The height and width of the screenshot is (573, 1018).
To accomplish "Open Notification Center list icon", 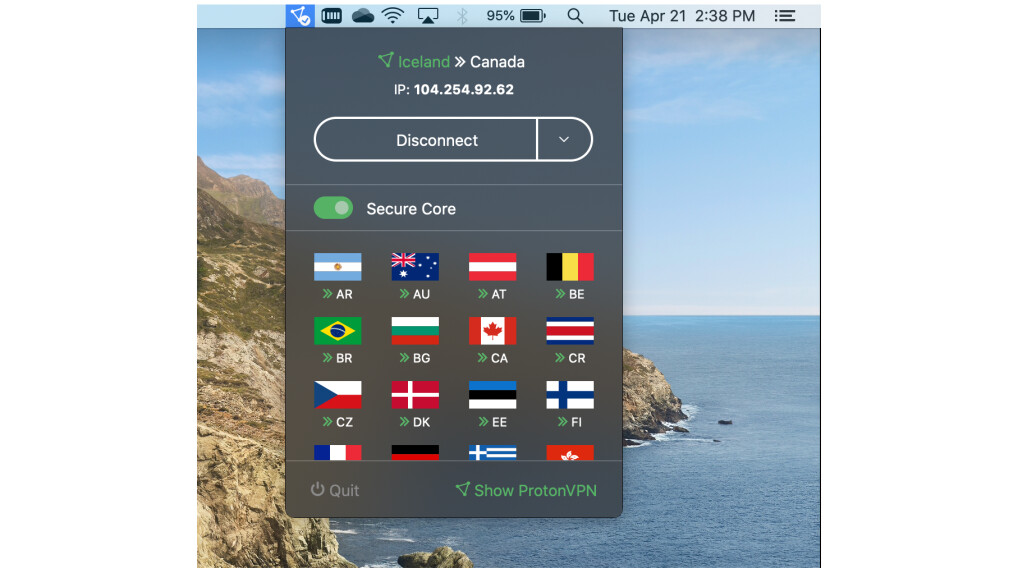I will pyautogui.click(x=785, y=16).
